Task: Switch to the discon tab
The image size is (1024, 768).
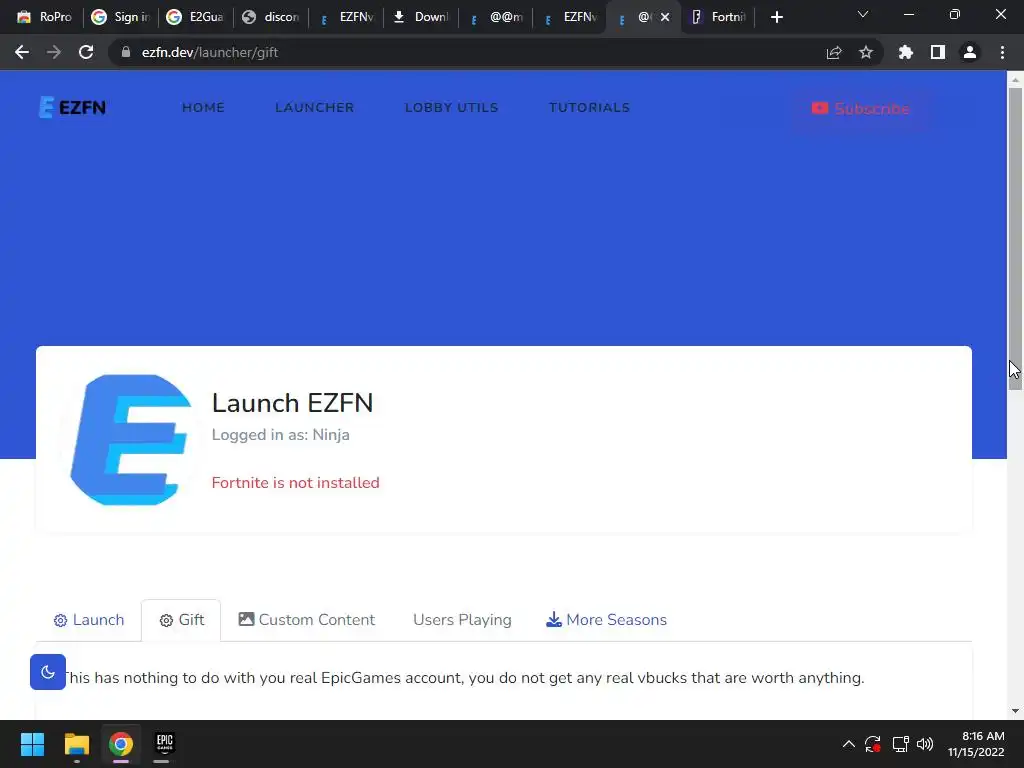Action: point(271,17)
